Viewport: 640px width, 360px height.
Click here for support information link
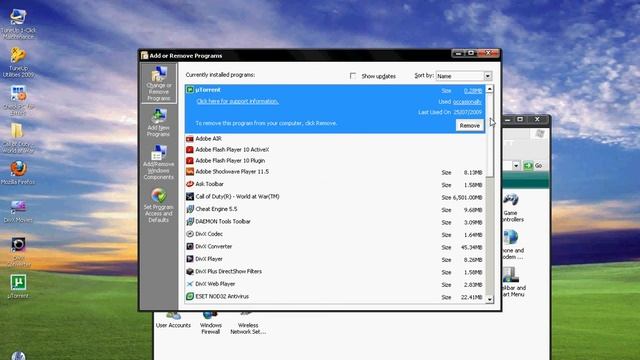[x=238, y=101]
